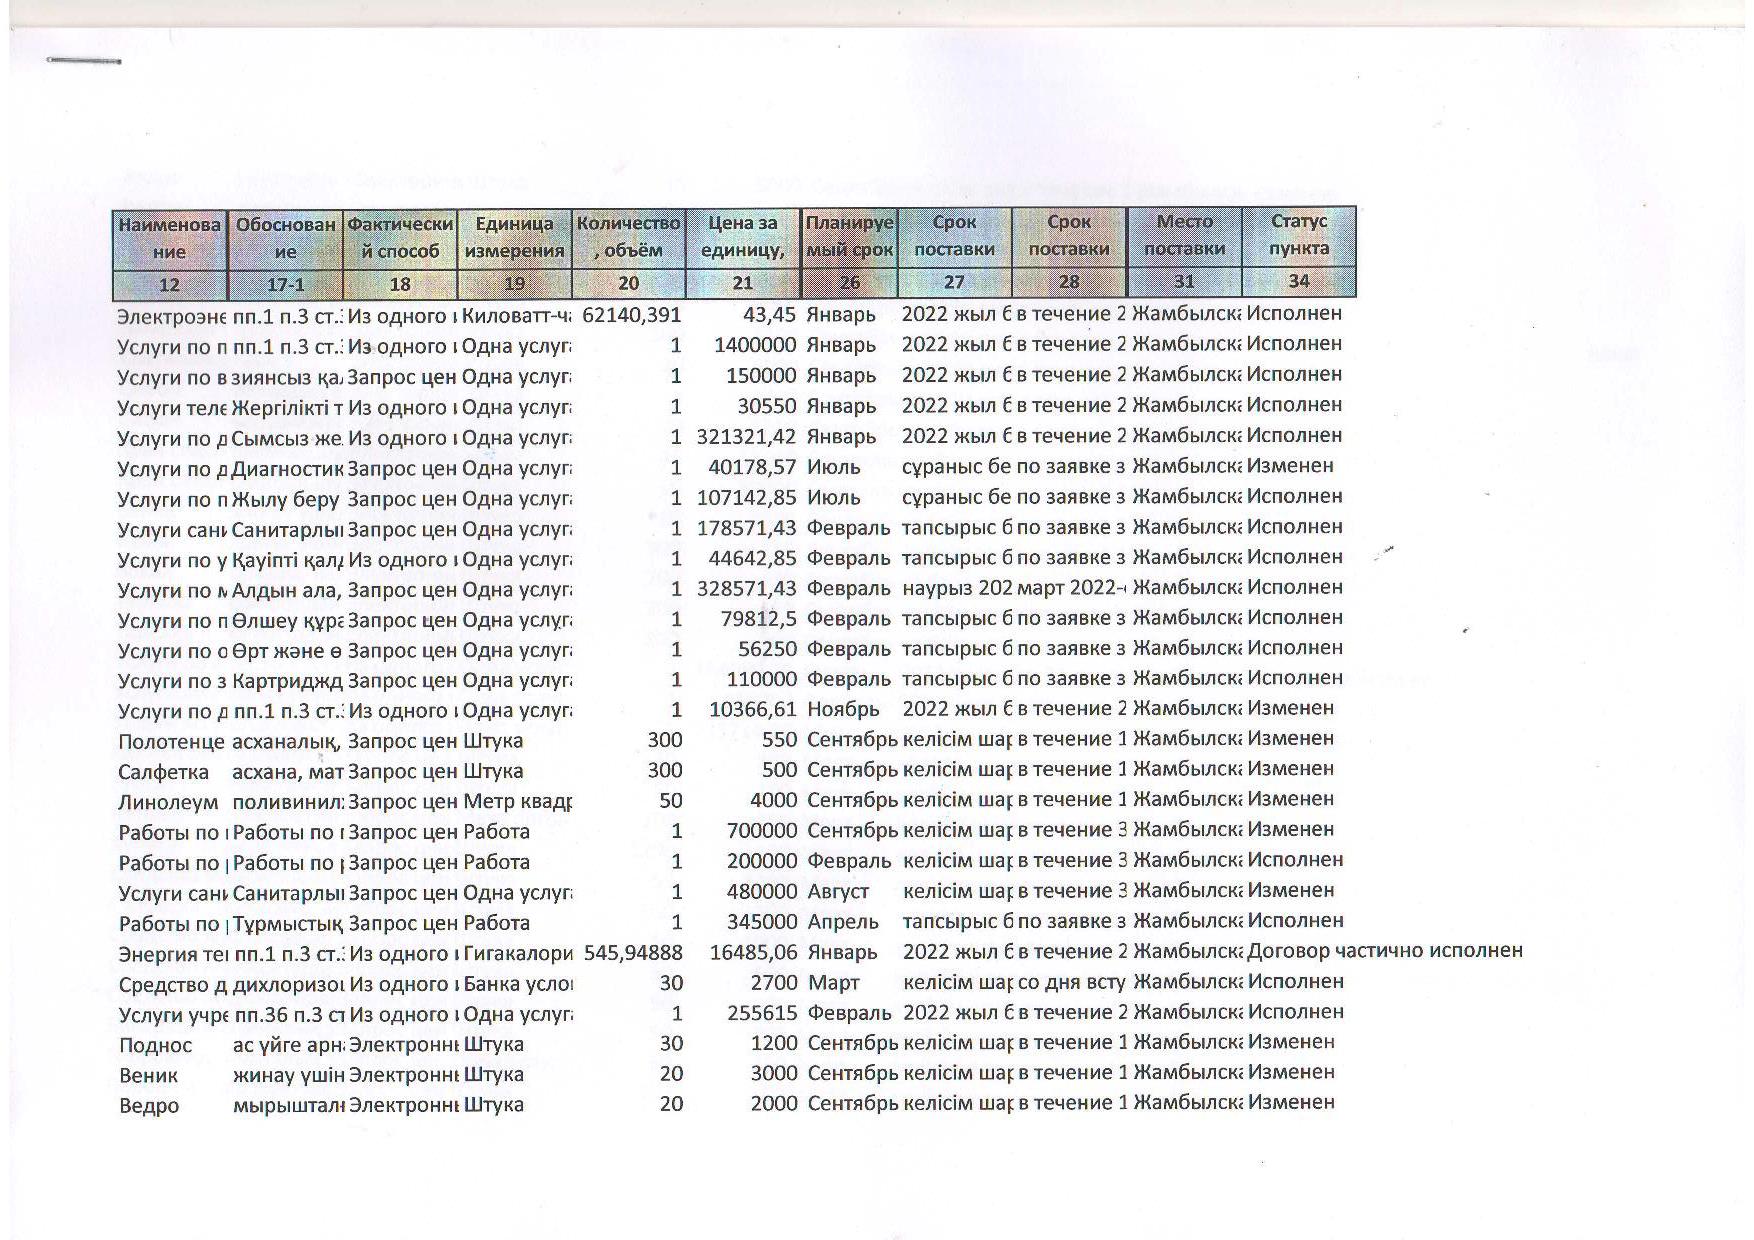Click the price '44642,85'

tap(752, 559)
